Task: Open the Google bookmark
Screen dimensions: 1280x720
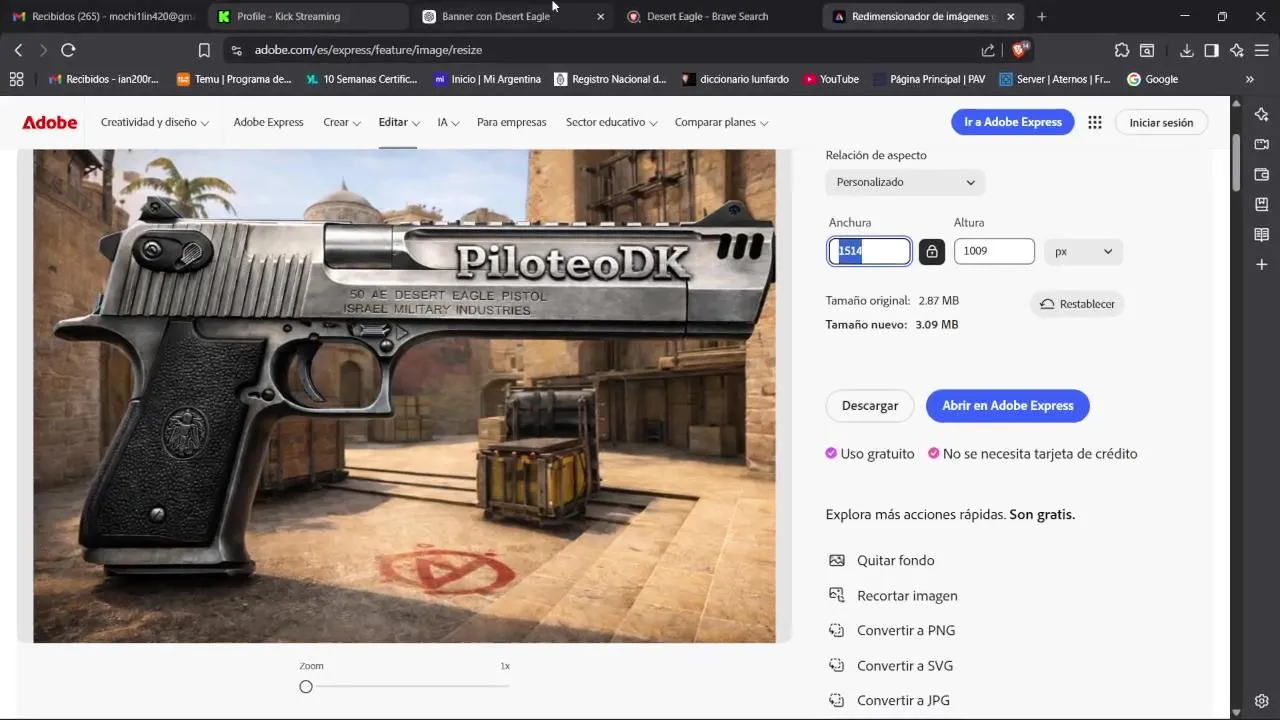Action: click(1153, 79)
